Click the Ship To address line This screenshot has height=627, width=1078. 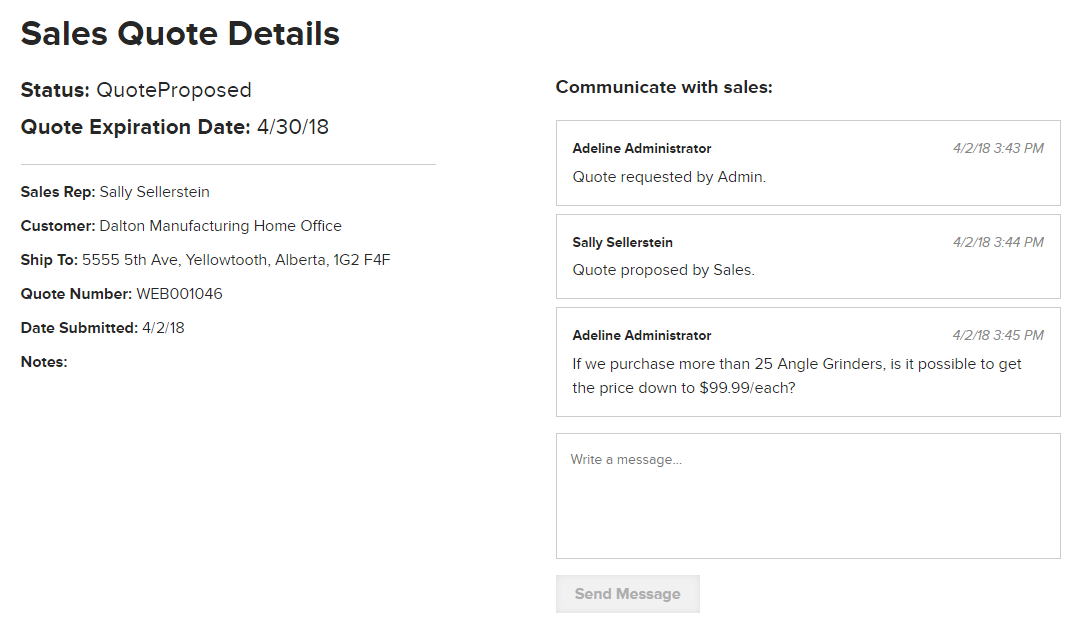[235, 260]
